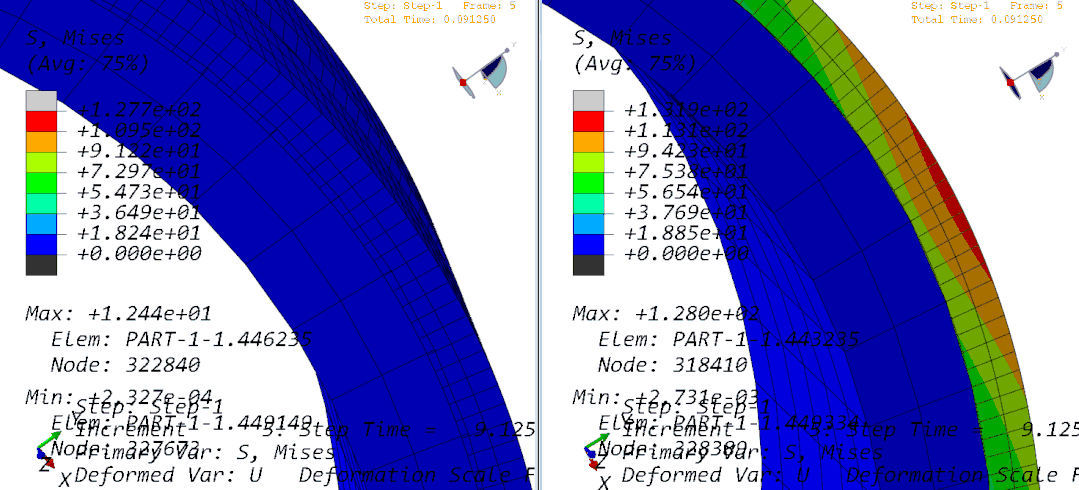Screen dimensions: 1079x490
Task: Click the legend value +3.649e+01
Action: pyautogui.click(x=139, y=212)
